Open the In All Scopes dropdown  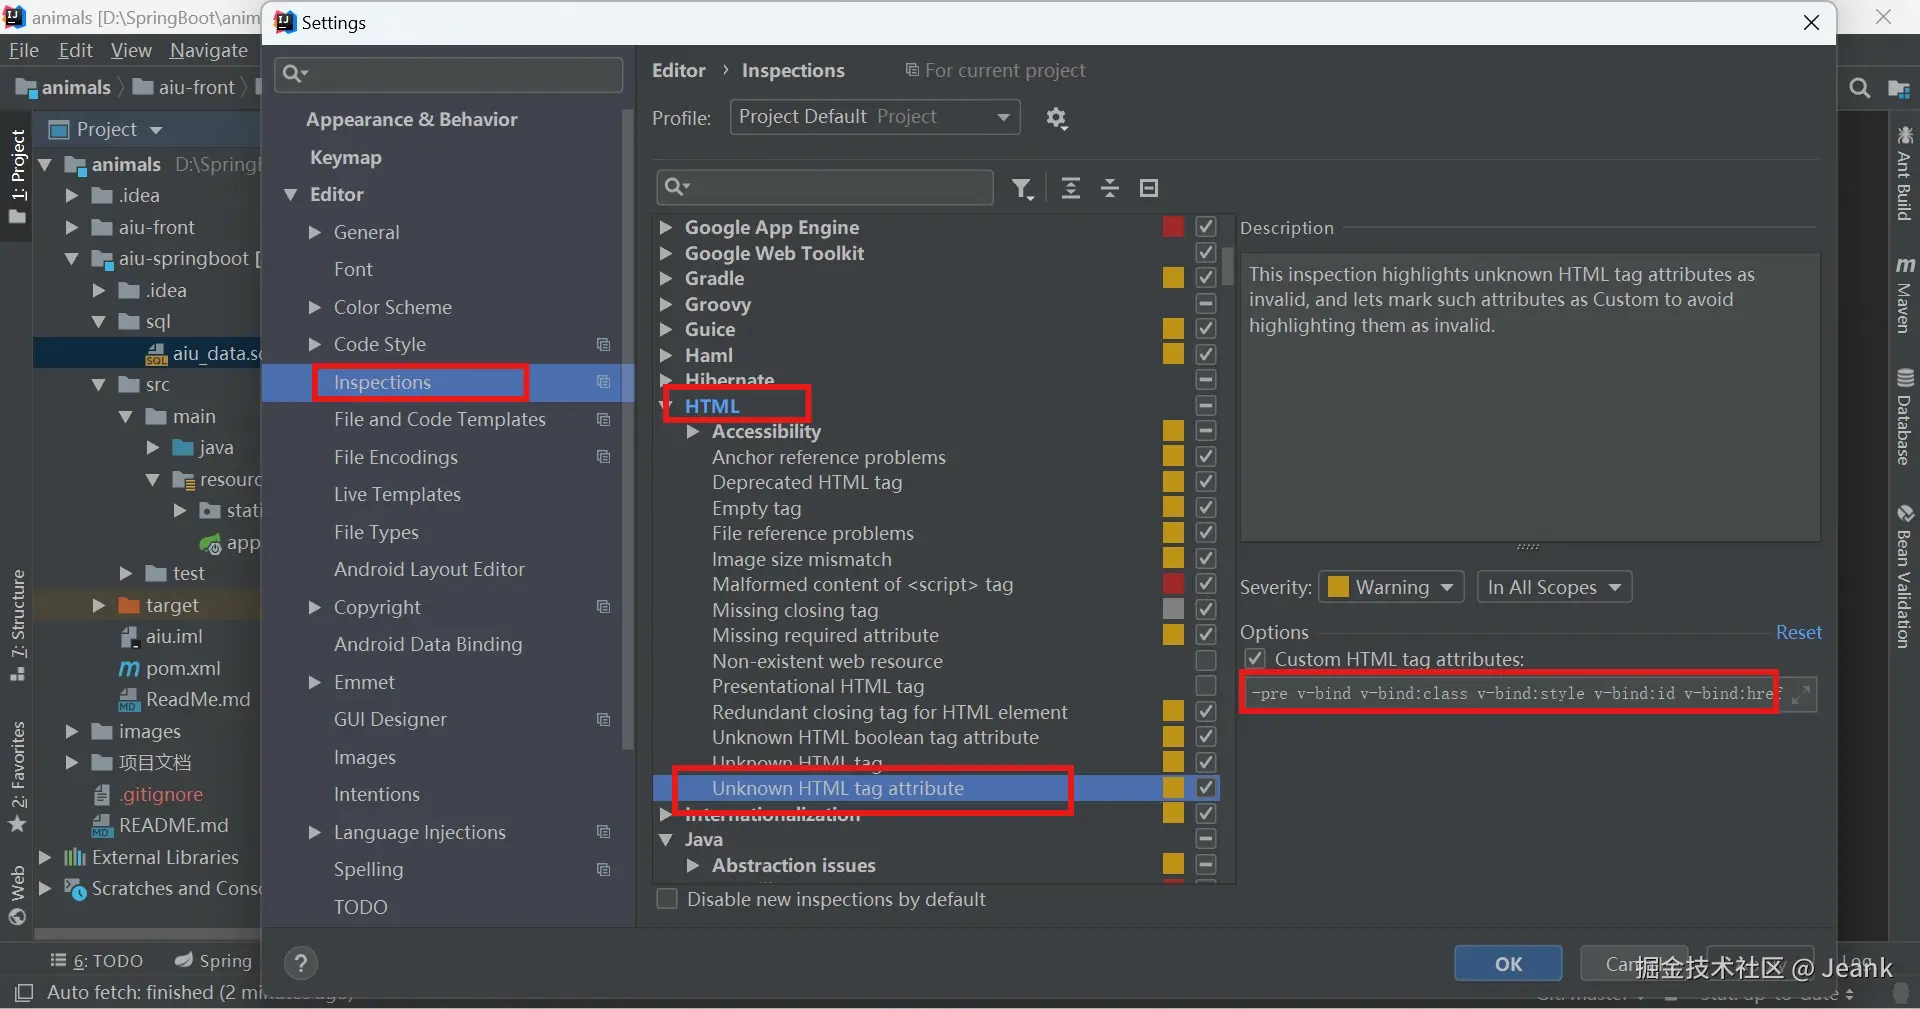[x=1554, y=587]
